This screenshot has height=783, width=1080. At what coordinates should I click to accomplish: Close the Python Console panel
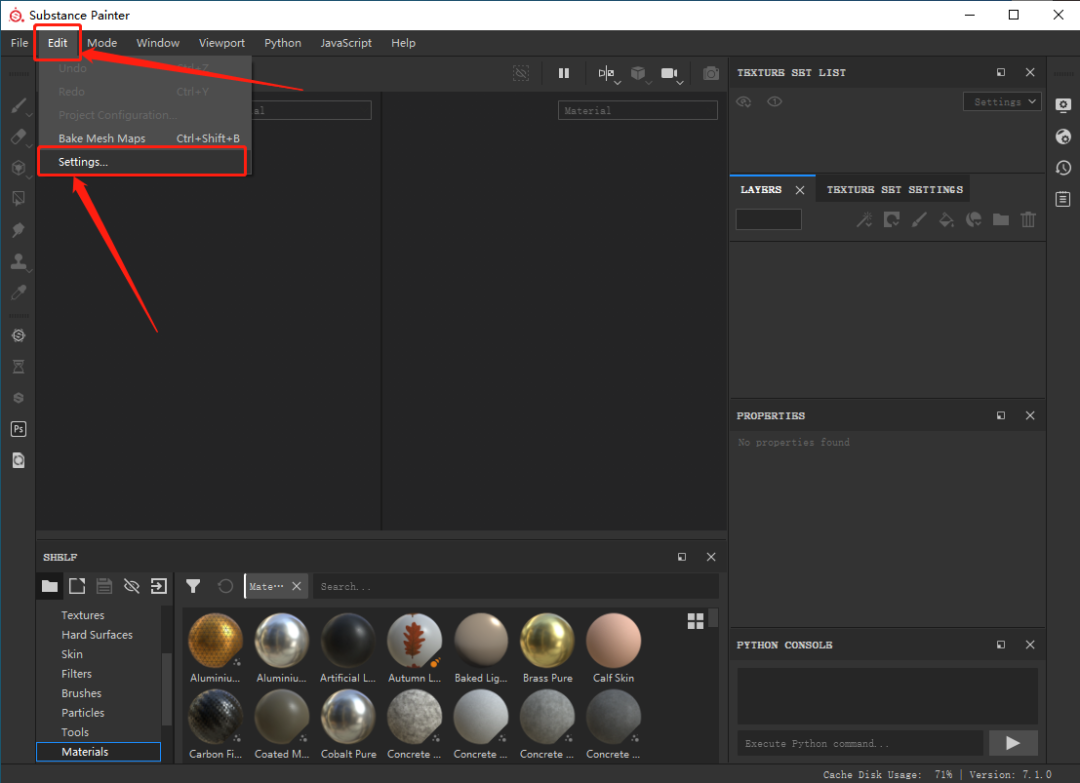pyautogui.click(x=1030, y=645)
